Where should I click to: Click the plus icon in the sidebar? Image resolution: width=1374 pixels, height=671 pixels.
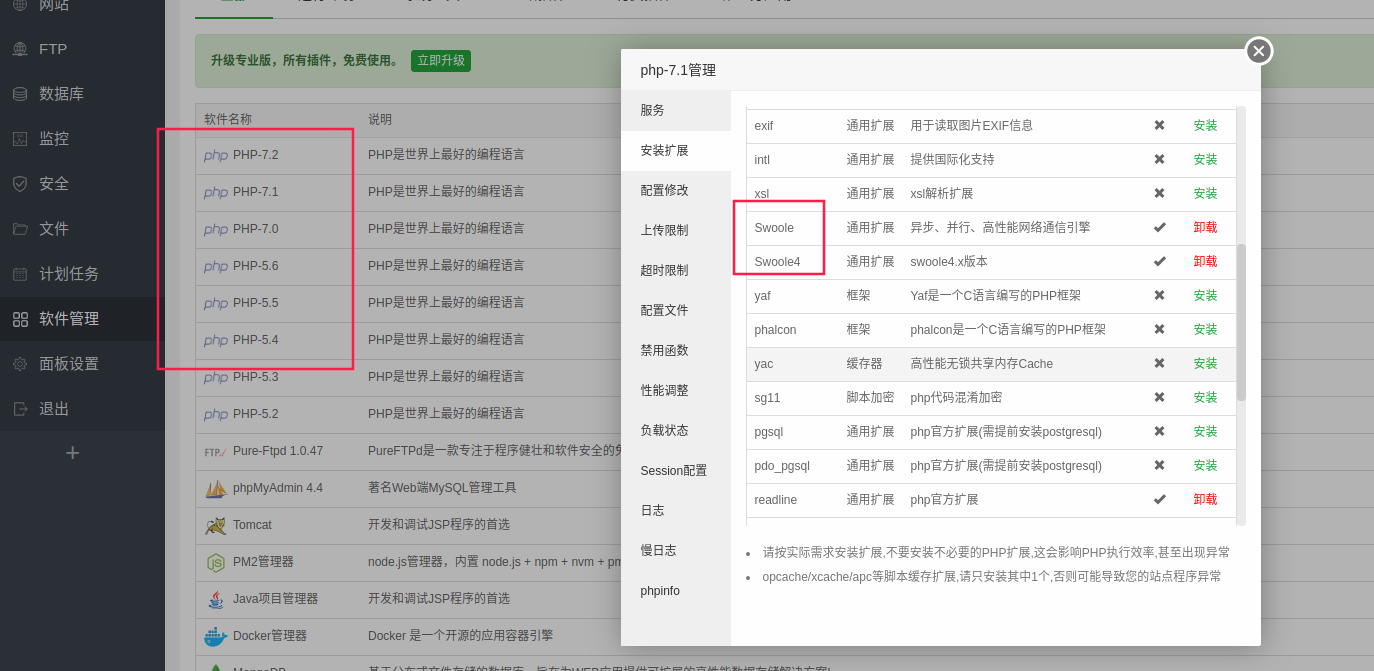[x=72, y=453]
